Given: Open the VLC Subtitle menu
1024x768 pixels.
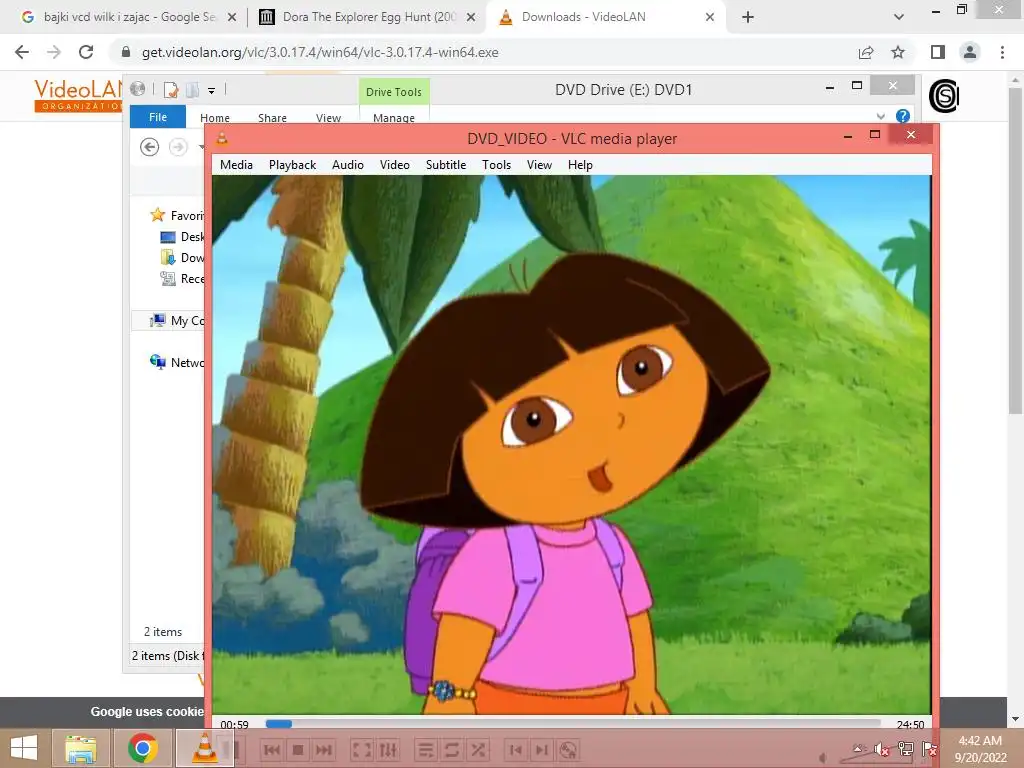Looking at the screenshot, I should pyautogui.click(x=445, y=165).
